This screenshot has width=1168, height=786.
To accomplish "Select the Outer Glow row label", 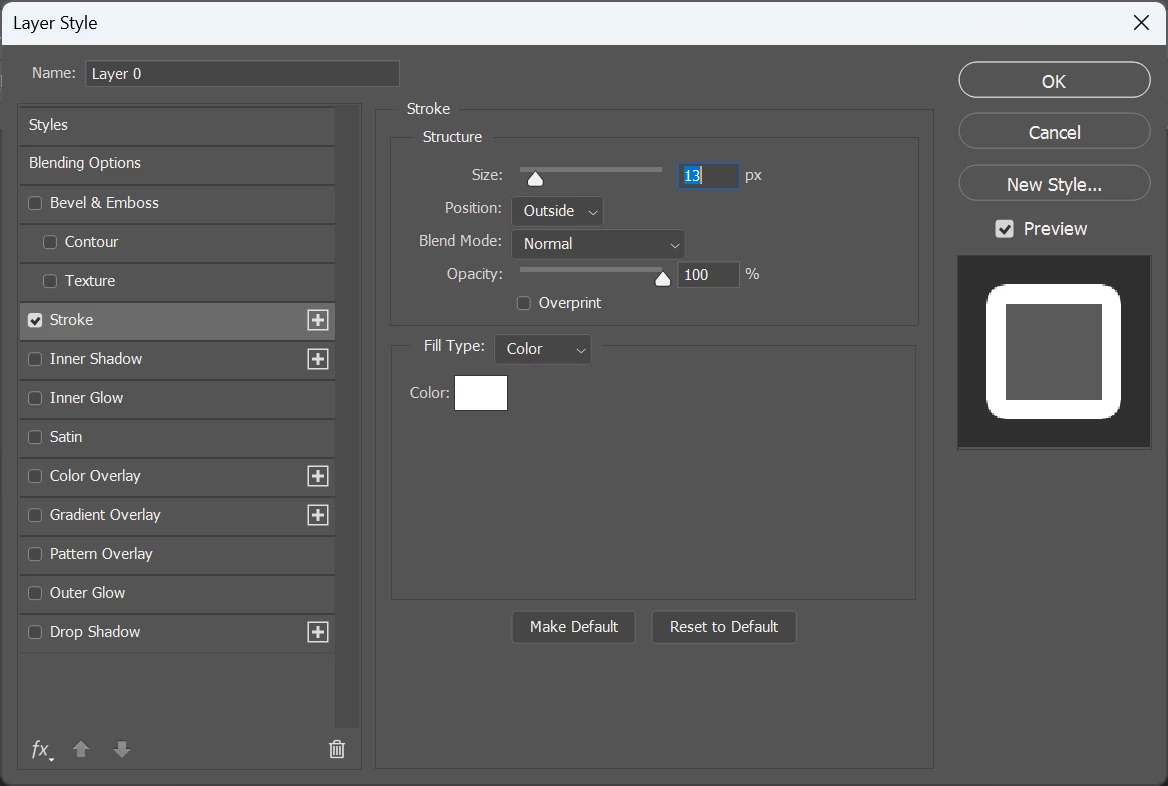I will pyautogui.click(x=87, y=593).
